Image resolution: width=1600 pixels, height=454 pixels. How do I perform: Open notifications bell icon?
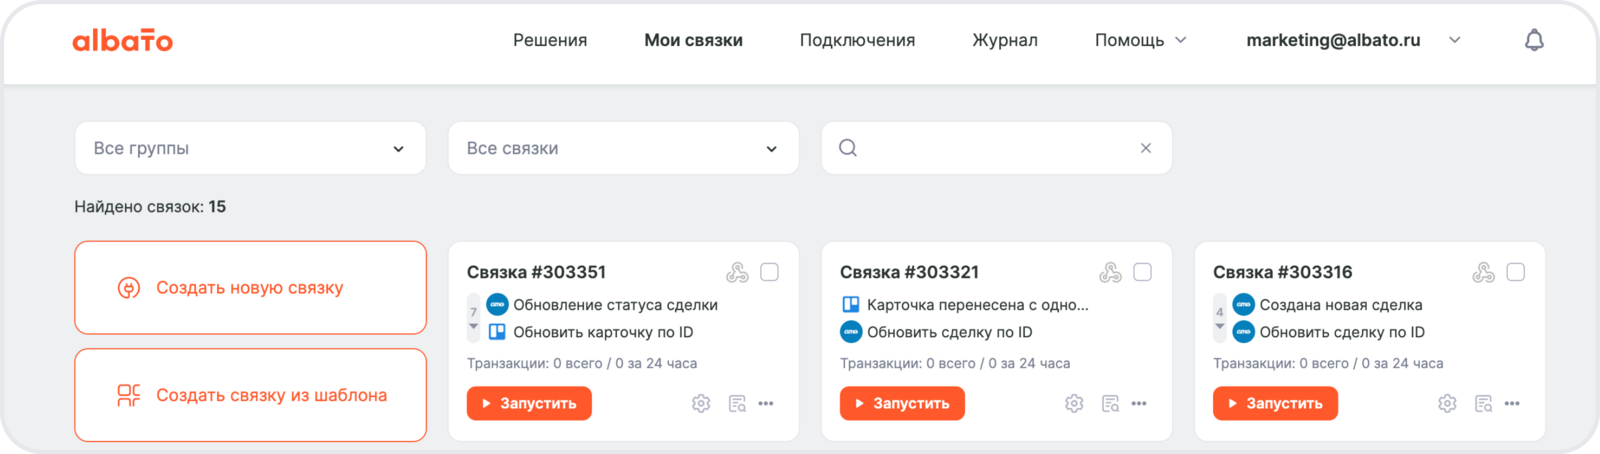(x=1534, y=40)
